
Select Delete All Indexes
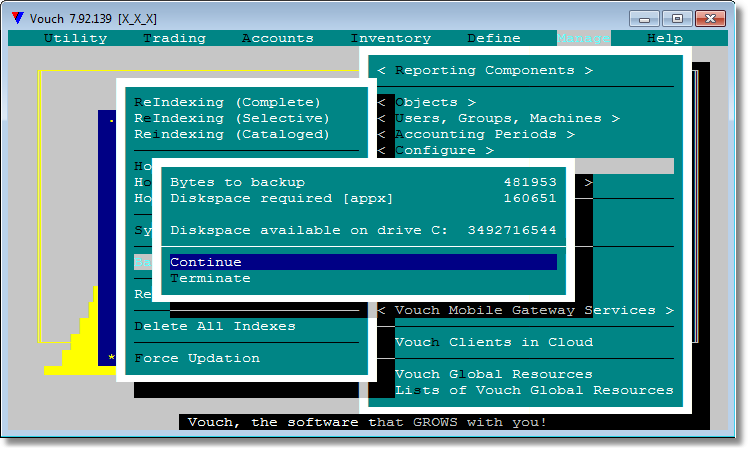215,326
